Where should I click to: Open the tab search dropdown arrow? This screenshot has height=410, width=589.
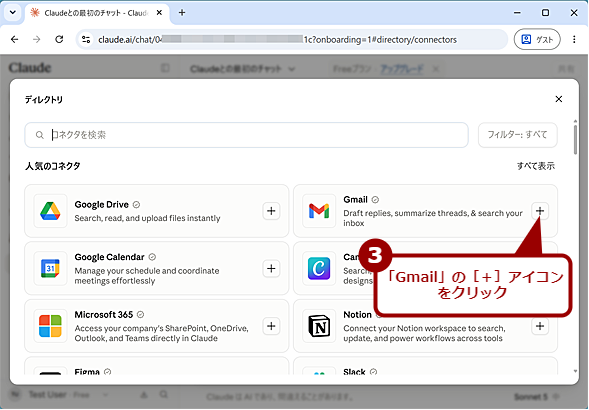(x=13, y=12)
